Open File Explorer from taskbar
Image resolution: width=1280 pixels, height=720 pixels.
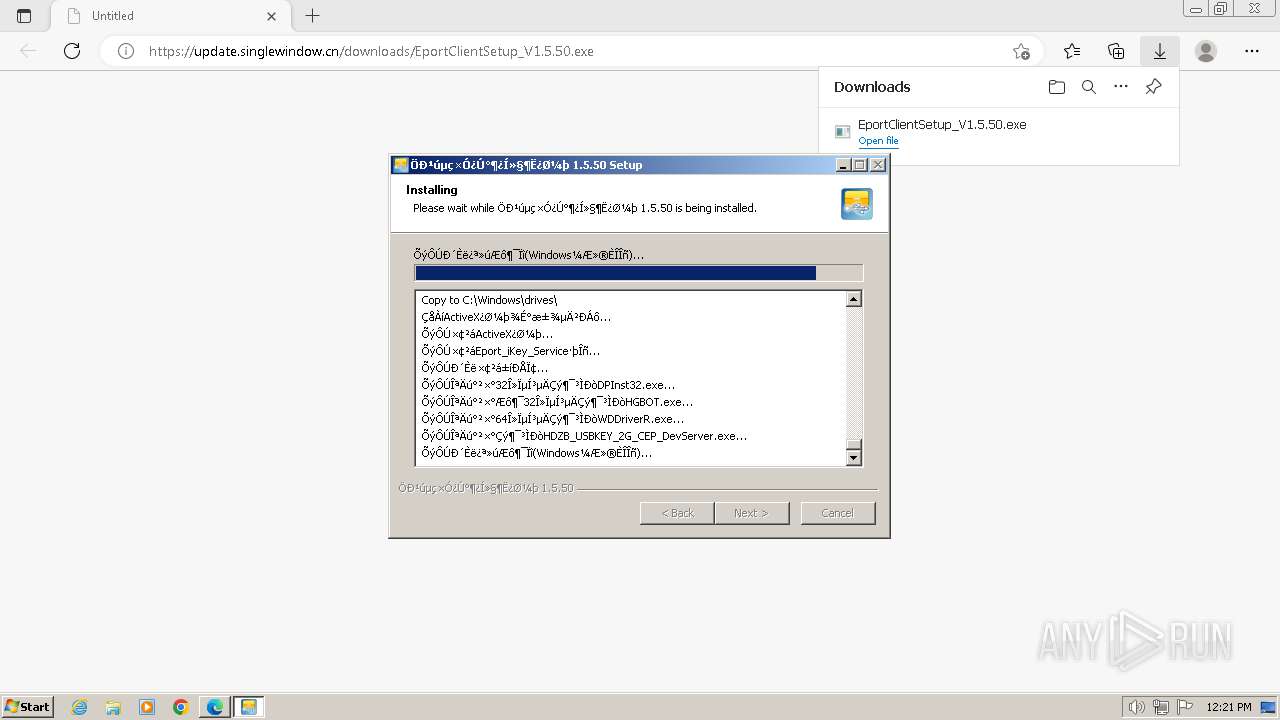click(x=113, y=707)
